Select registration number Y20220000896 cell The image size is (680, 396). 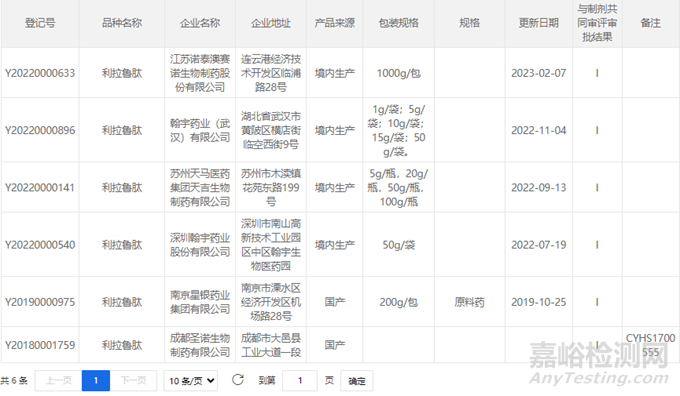[x=40, y=130]
